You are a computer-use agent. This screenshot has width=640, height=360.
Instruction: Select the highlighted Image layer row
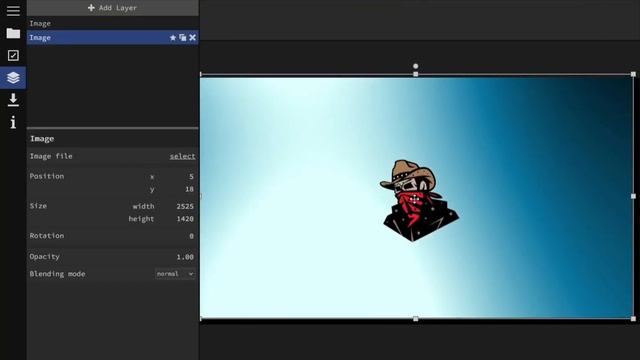click(x=113, y=38)
